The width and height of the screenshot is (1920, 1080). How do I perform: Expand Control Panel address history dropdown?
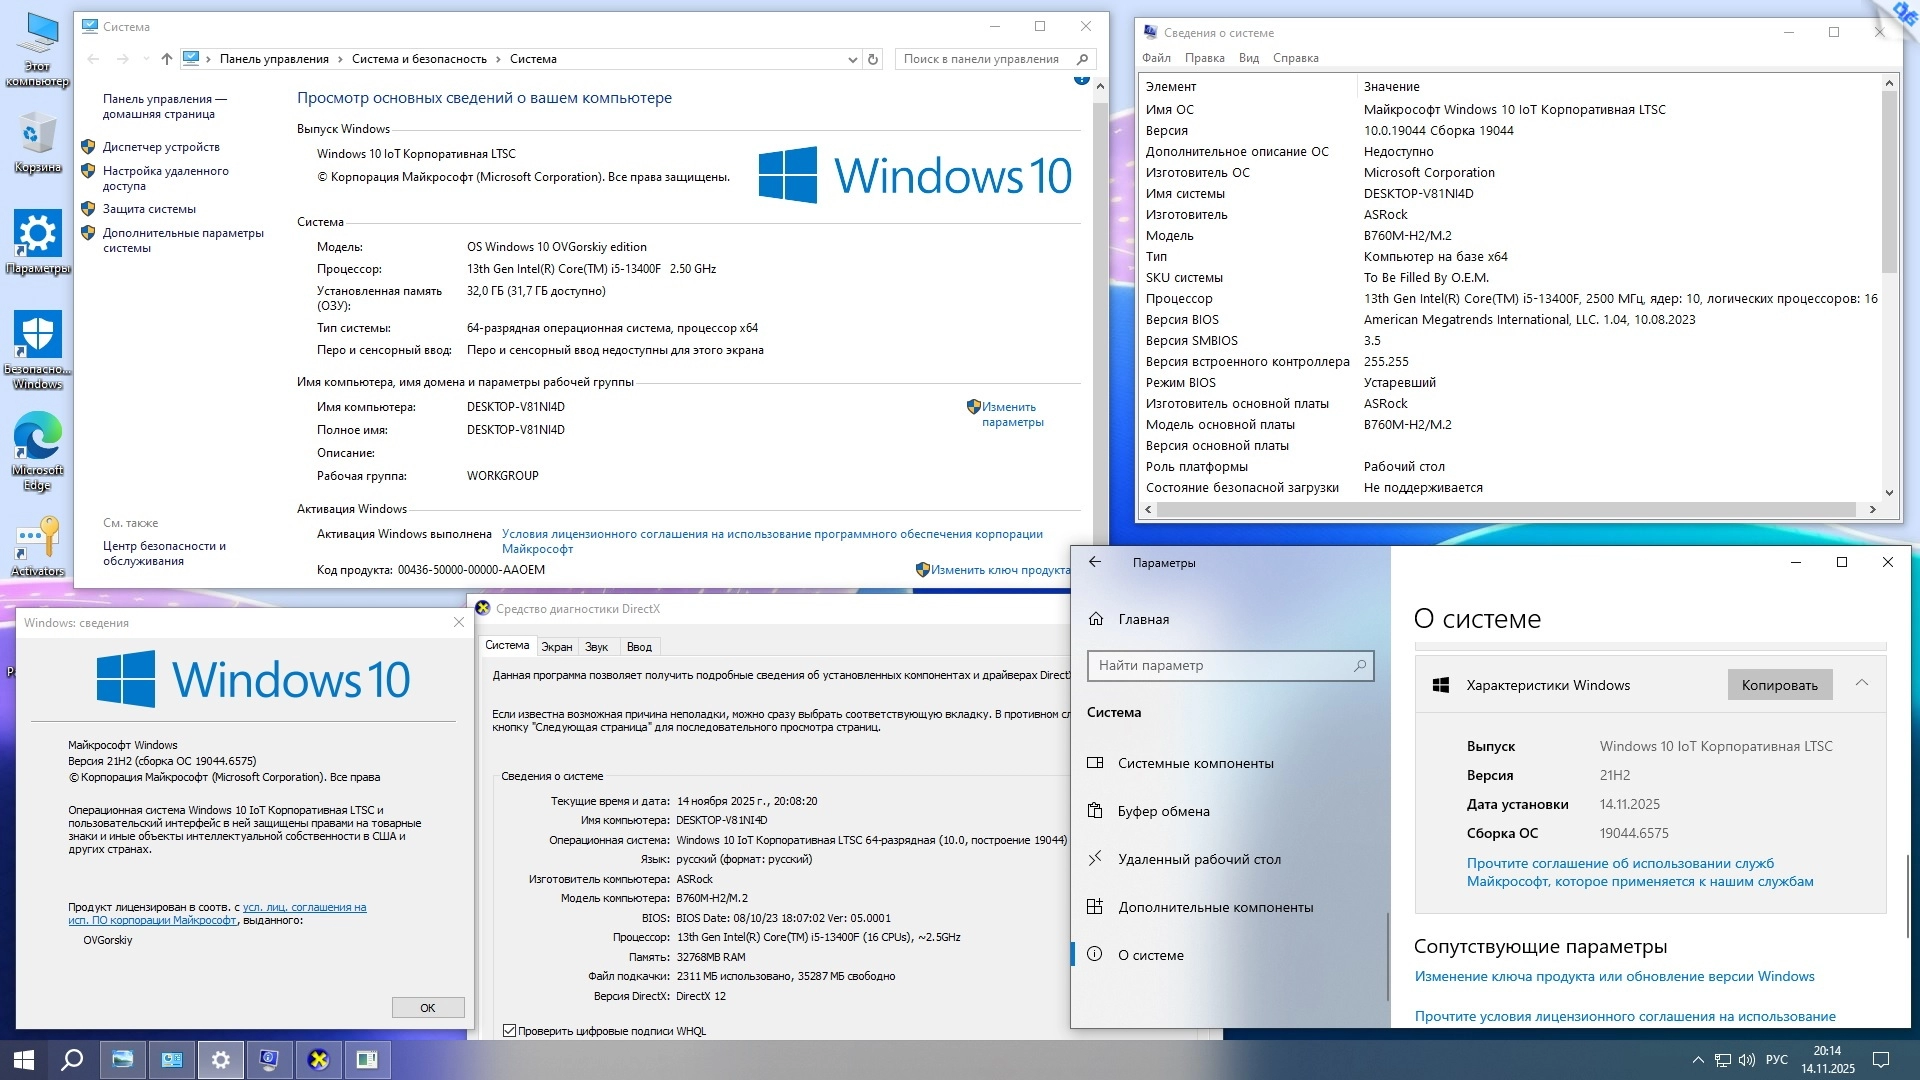pos(852,59)
